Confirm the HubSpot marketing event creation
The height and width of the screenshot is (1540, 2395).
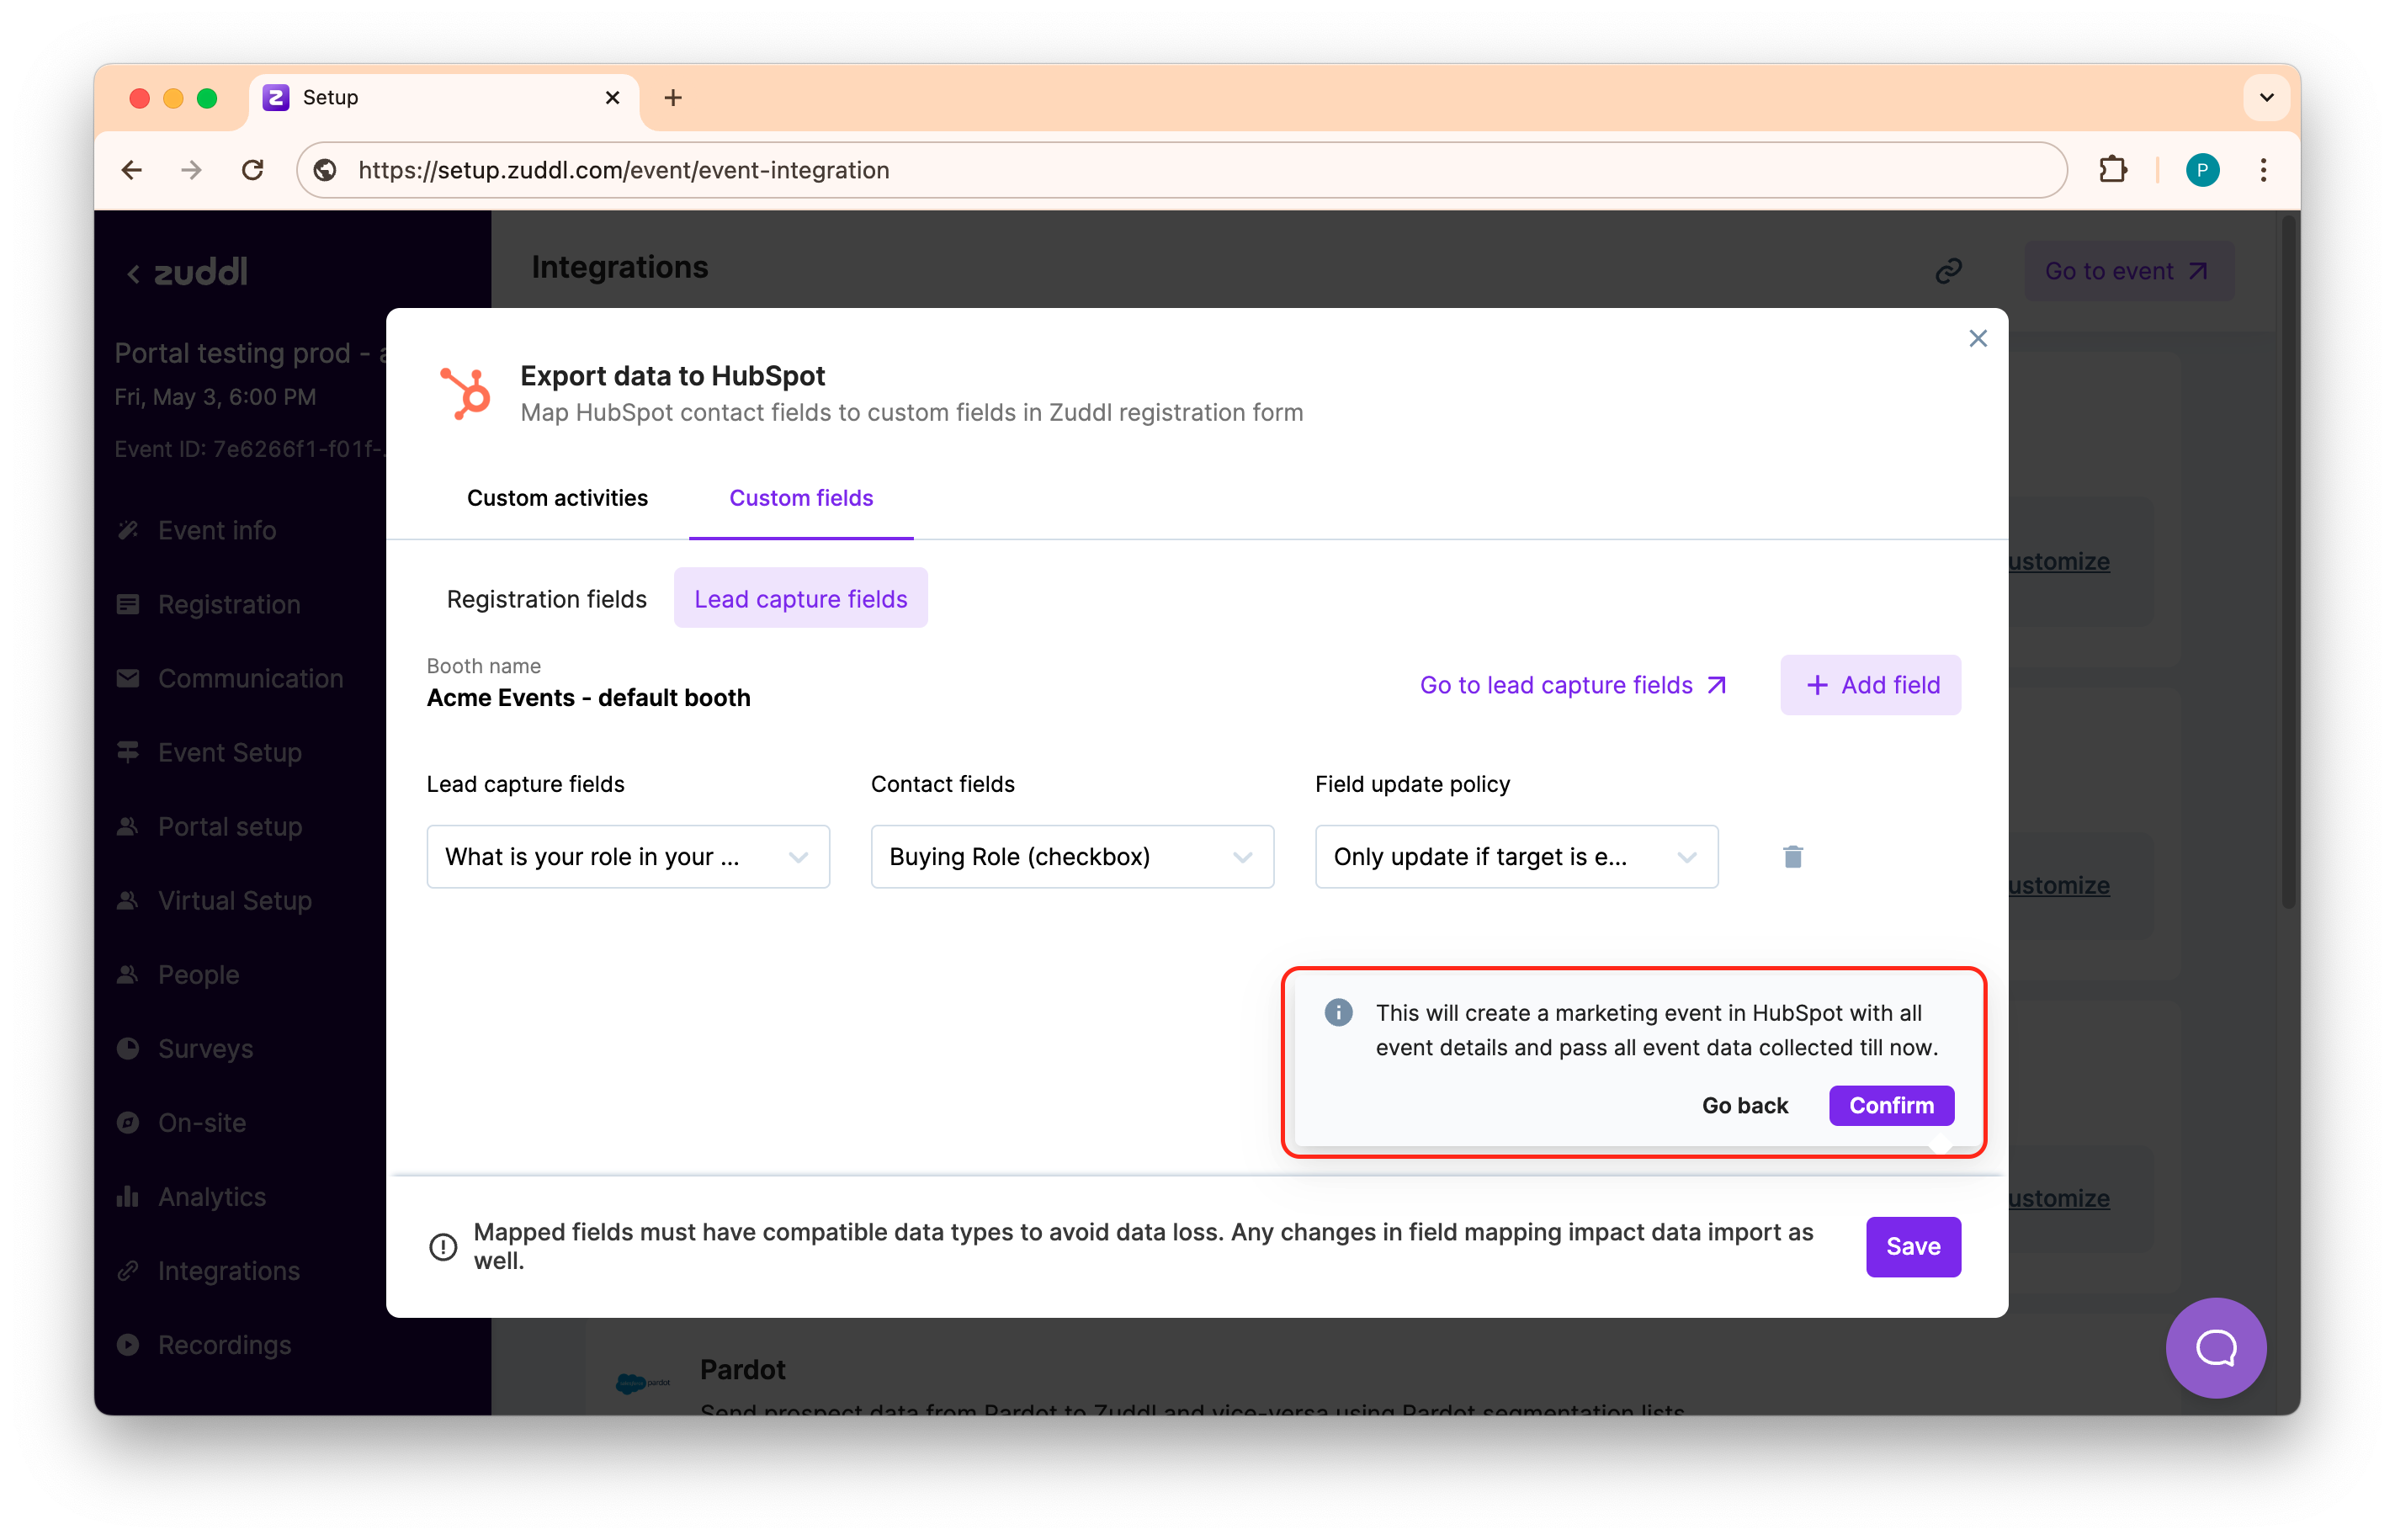[x=1891, y=1105]
